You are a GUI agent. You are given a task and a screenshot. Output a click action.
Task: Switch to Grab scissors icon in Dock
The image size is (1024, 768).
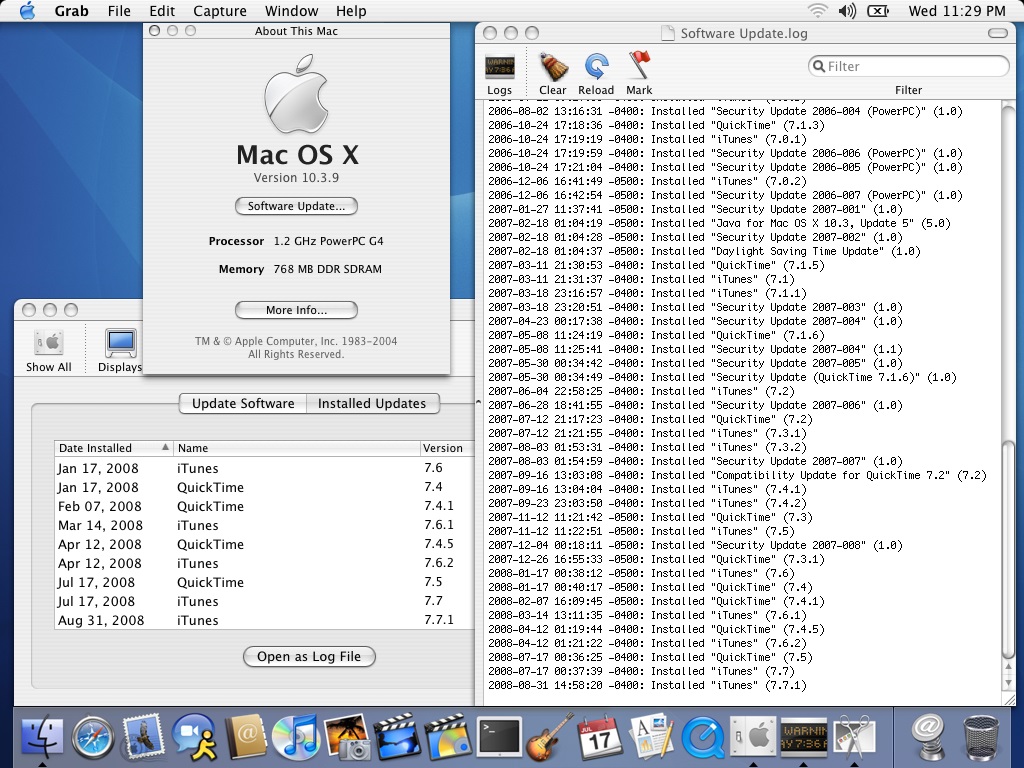click(853, 737)
